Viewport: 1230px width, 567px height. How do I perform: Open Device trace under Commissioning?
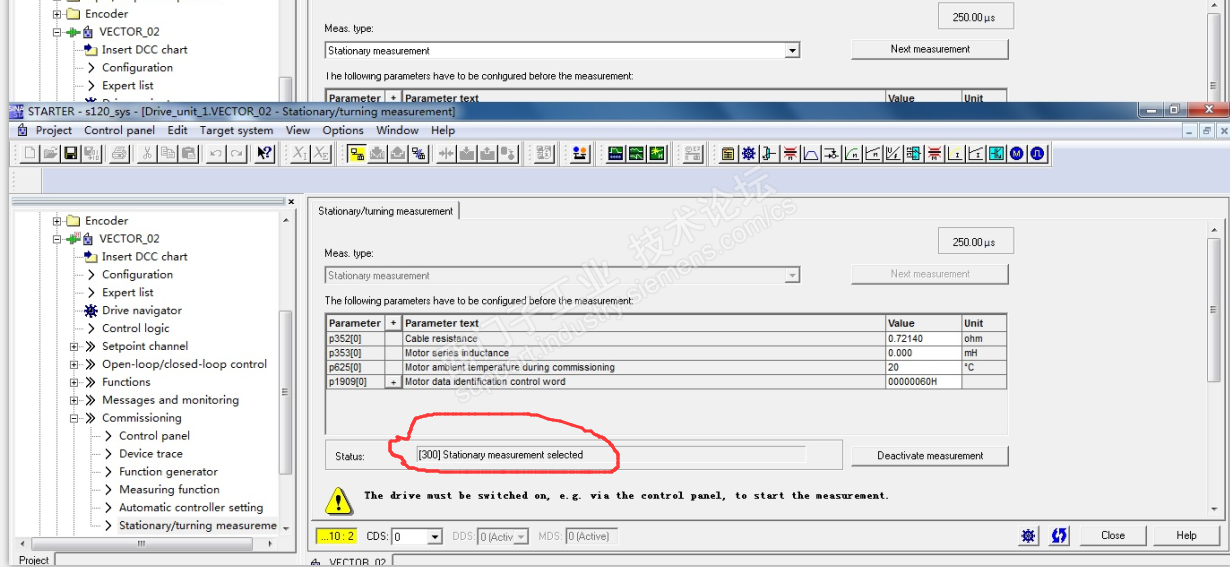[150, 454]
